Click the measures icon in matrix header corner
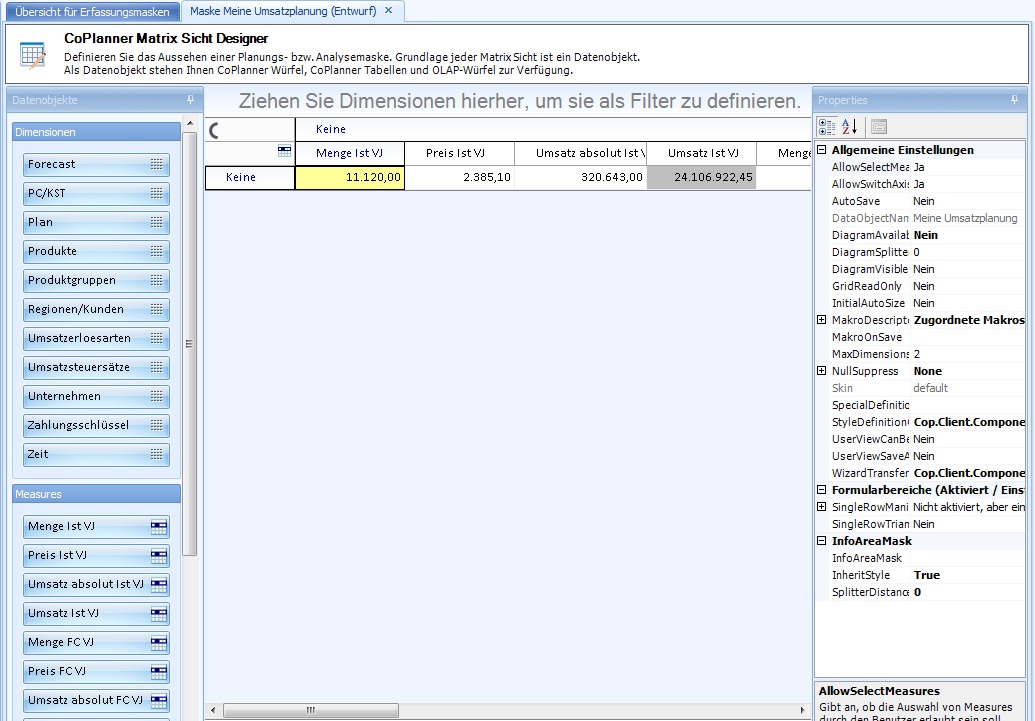 coord(284,151)
